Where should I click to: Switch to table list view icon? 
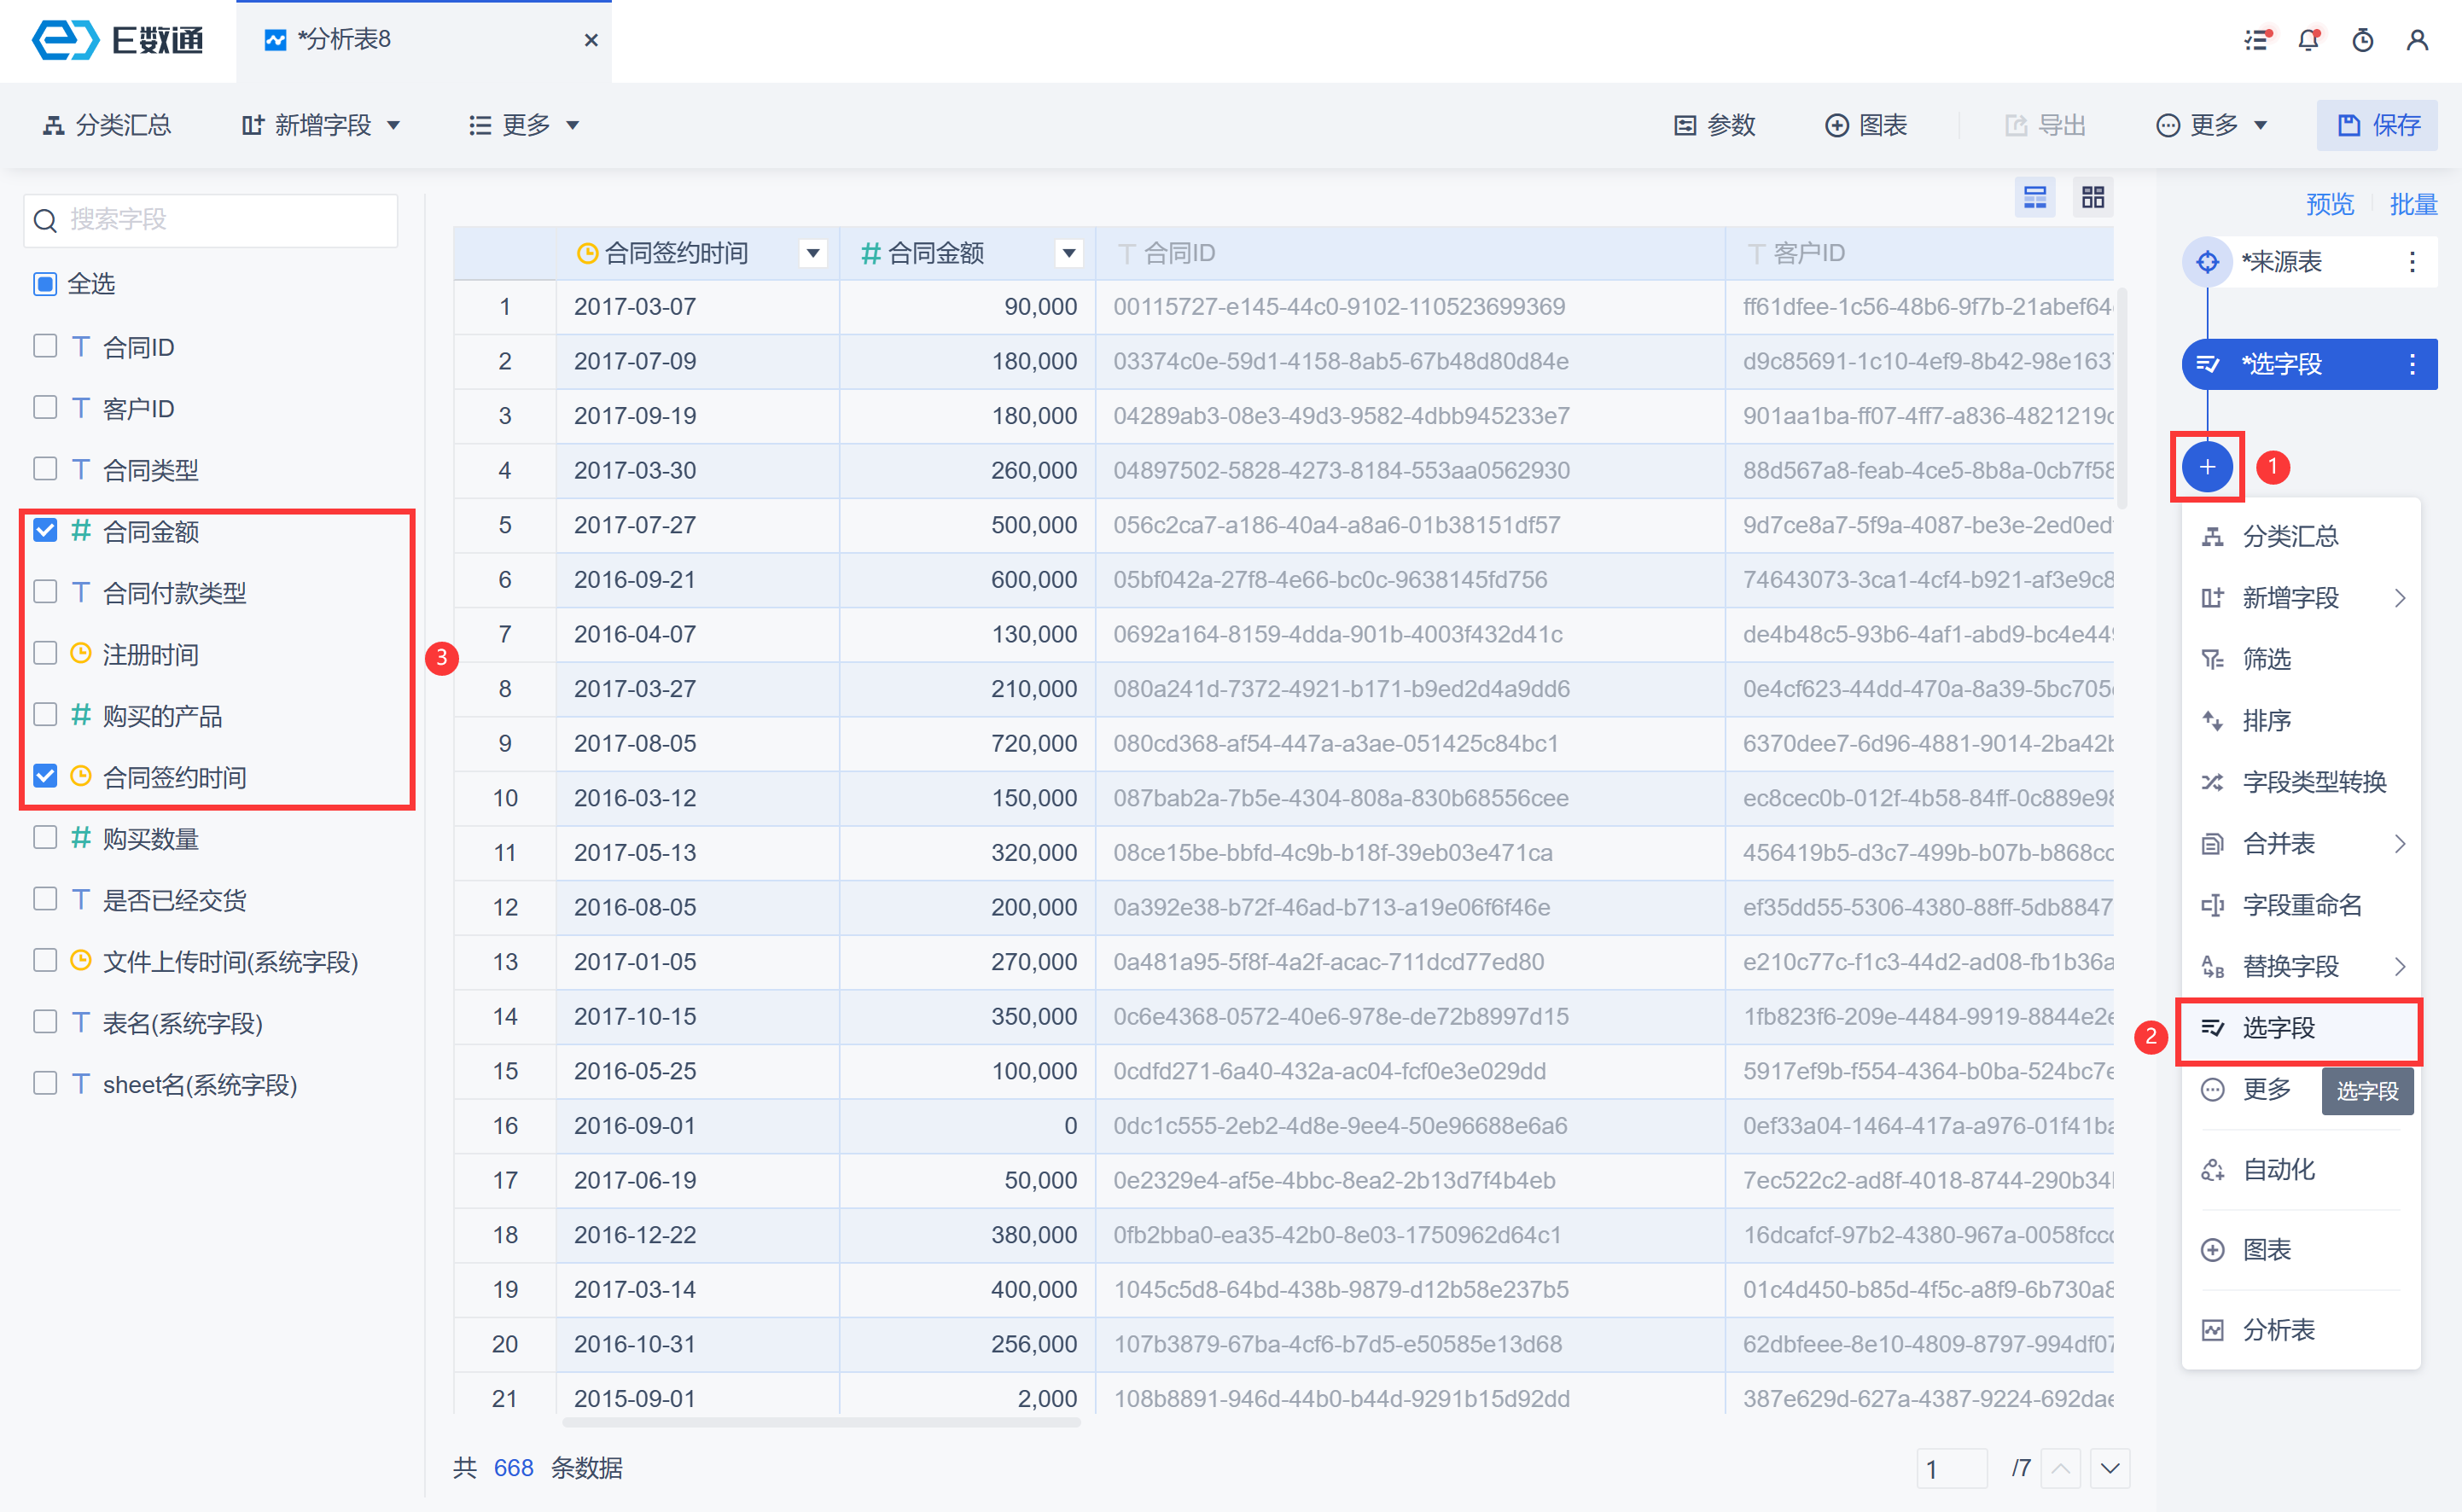click(x=2034, y=197)
